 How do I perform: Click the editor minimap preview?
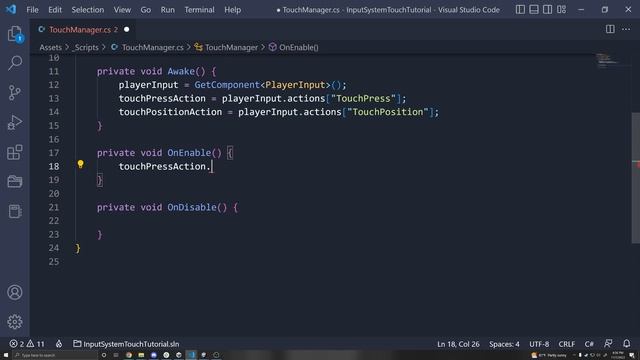pos(607,60)
